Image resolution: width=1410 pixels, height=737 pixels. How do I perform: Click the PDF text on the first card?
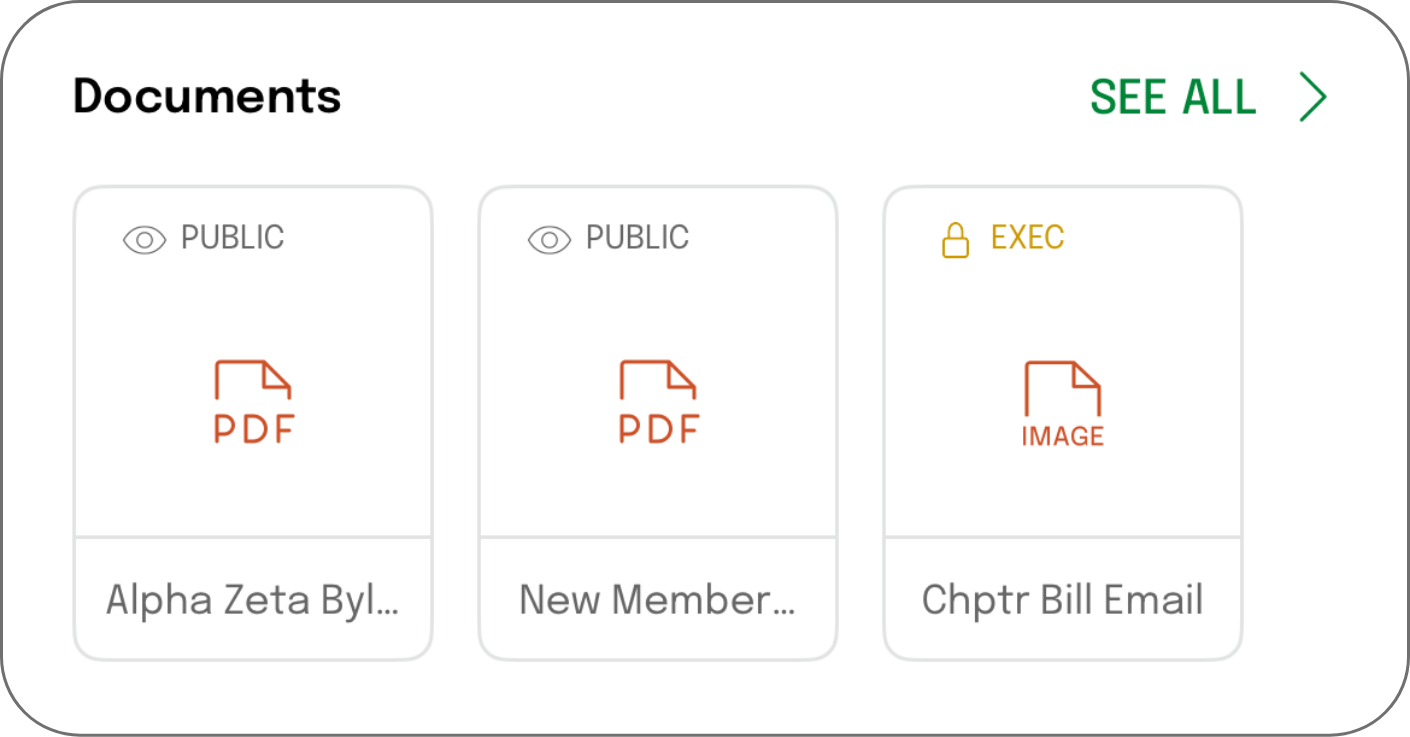point(254,429)
